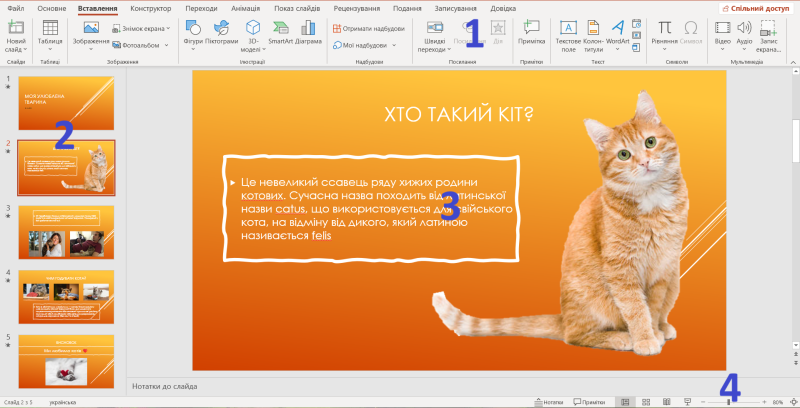Add a Текстове поле text box
This screenshot has width=800, height=408.
click(568, 36)
